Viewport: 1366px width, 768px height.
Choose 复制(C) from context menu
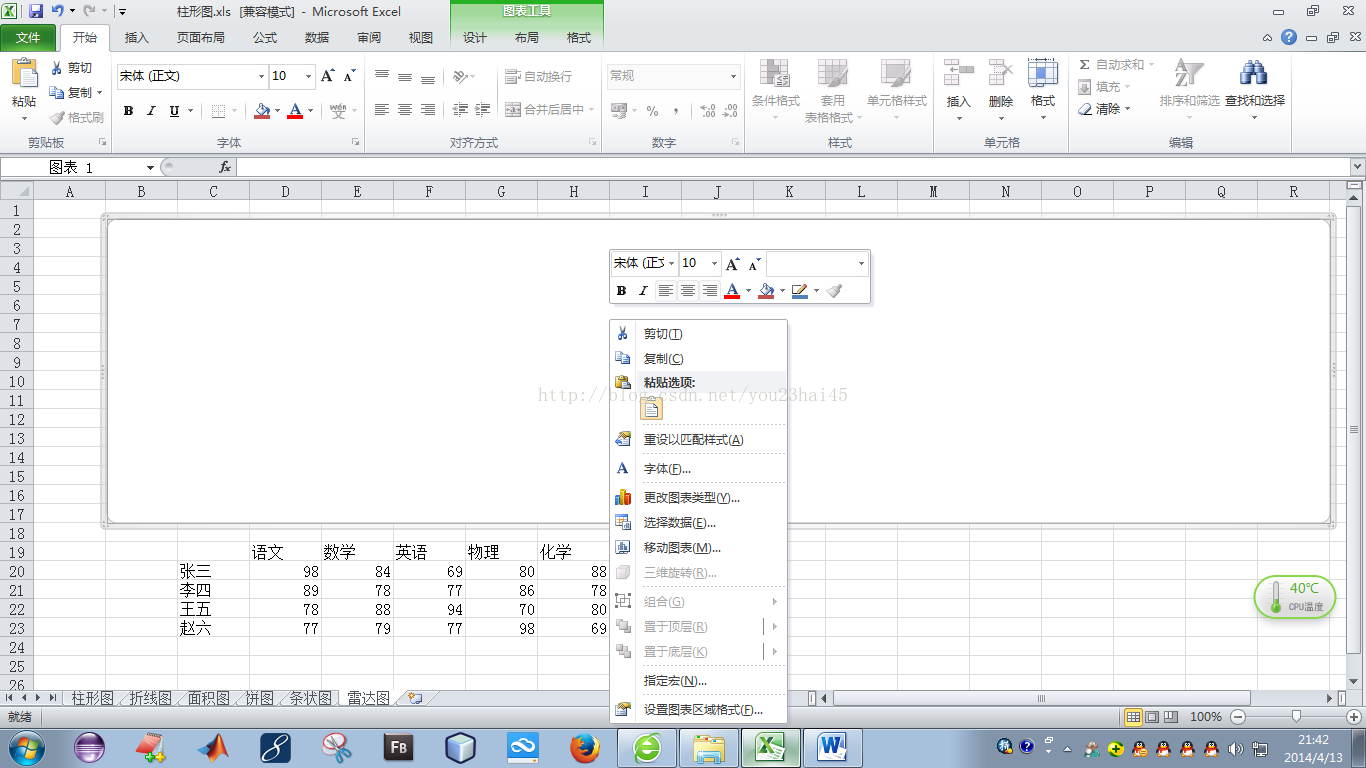[x=698, y=359]
